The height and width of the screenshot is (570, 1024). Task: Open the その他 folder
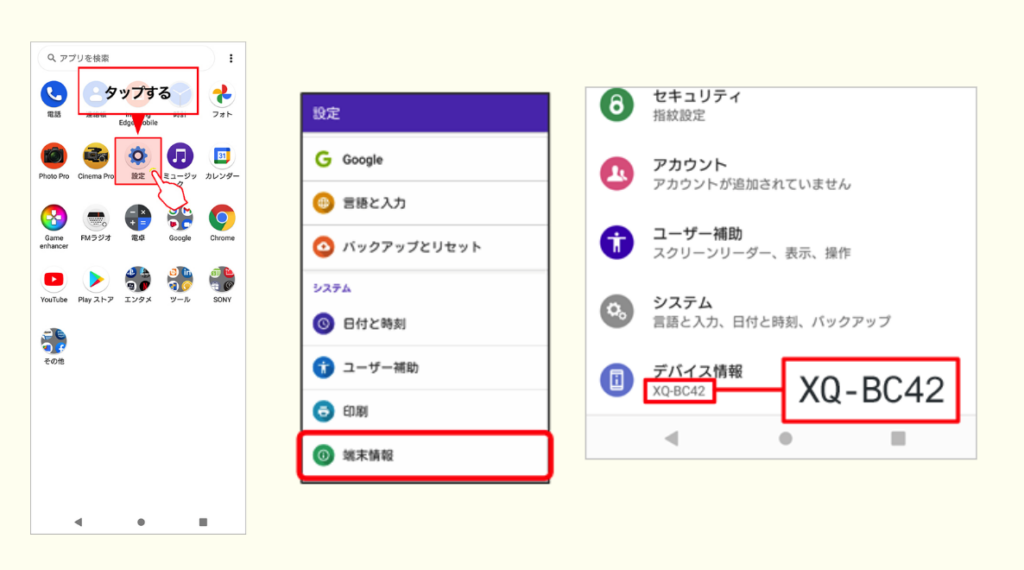[x=54, y=343]
